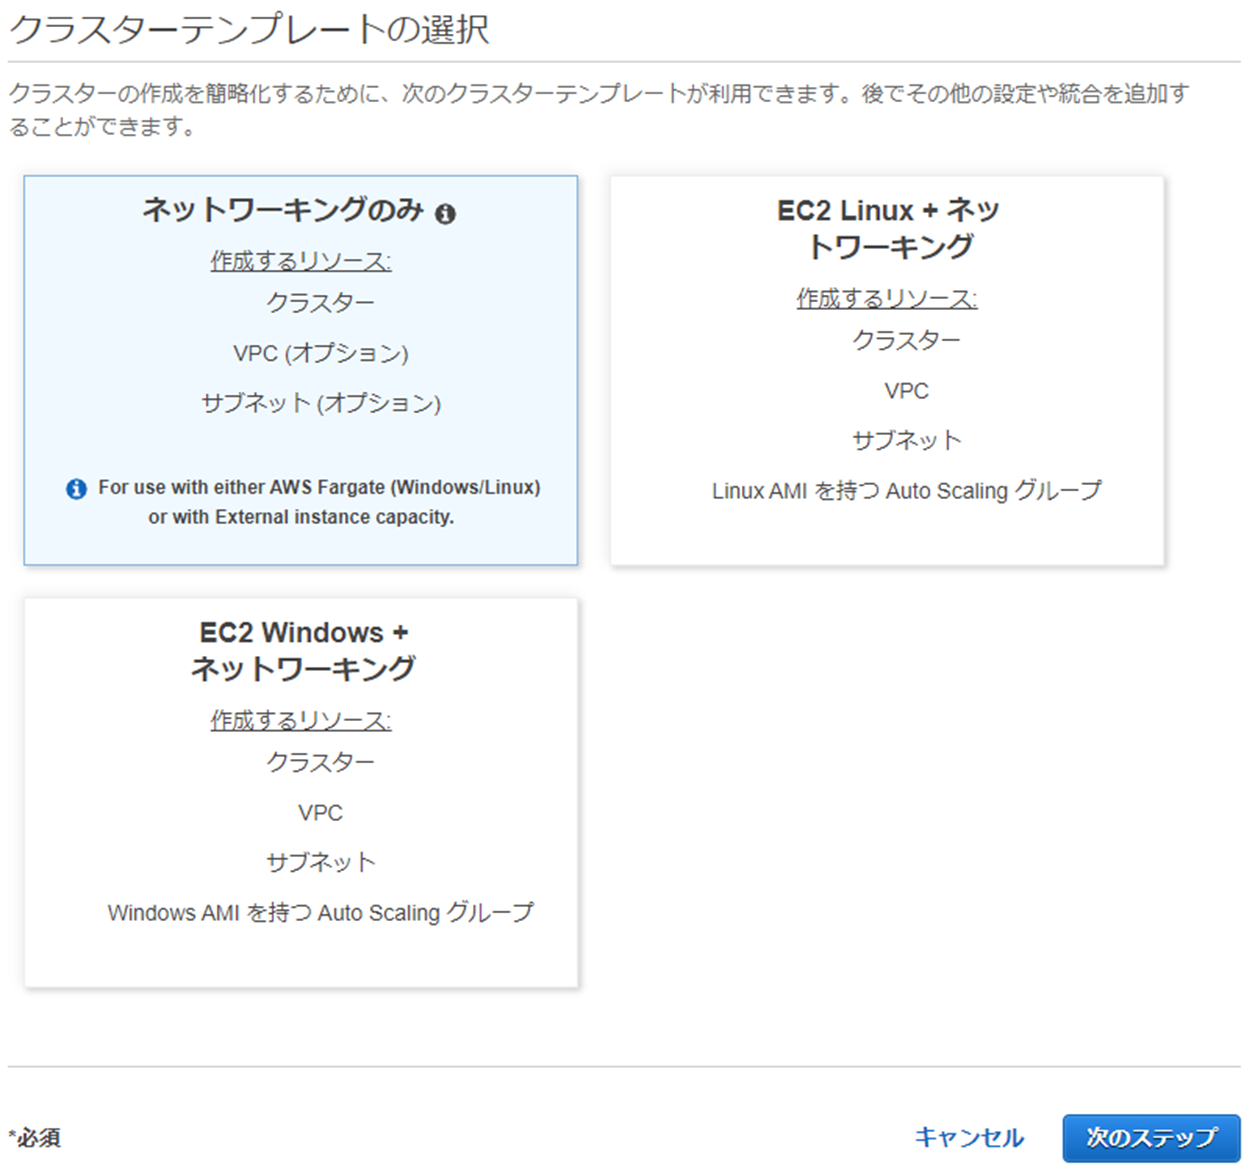Viewport: 1255px width, 1169px height.
Task: Choose the EC2 Windows + ネットワーキング template card
Action: point(301,793)
